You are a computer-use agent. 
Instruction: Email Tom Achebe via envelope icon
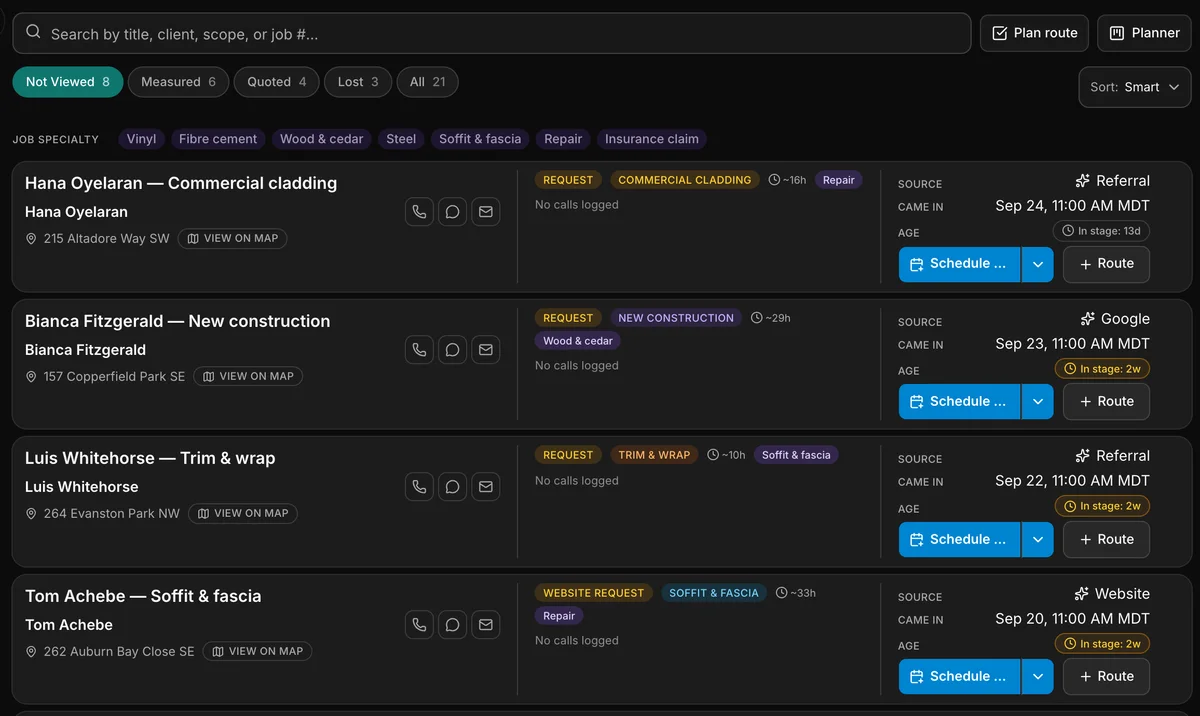click(x=486, y=625)
